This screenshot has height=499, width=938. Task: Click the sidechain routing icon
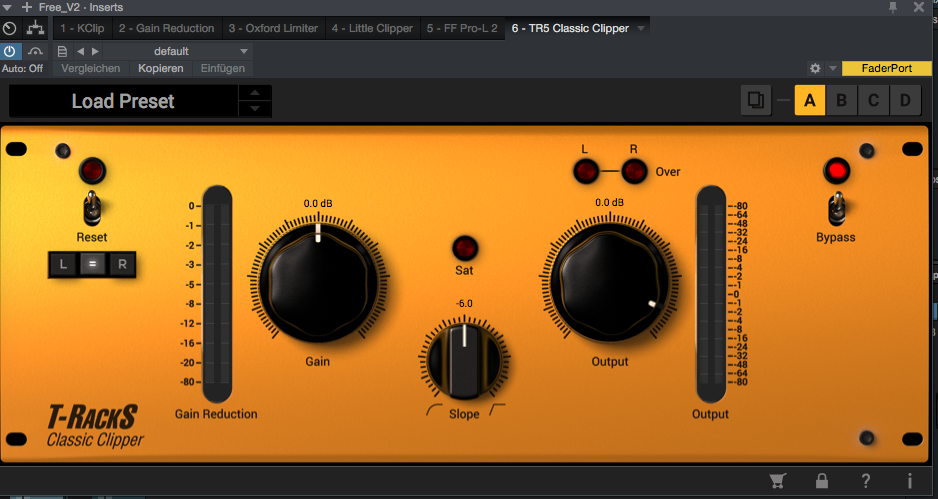coord(35,28)
